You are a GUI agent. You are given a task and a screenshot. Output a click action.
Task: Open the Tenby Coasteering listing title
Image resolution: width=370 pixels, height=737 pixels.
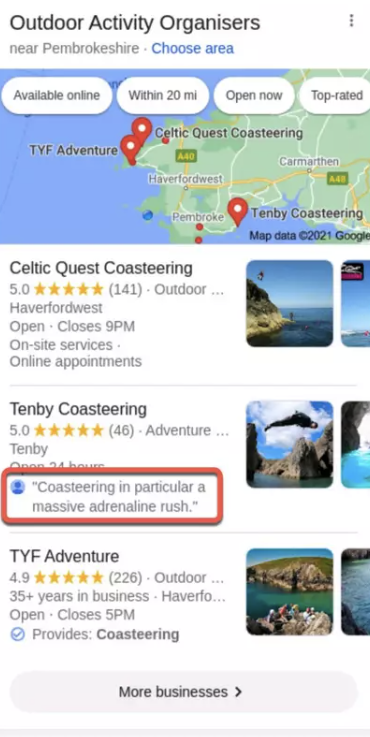78,409
